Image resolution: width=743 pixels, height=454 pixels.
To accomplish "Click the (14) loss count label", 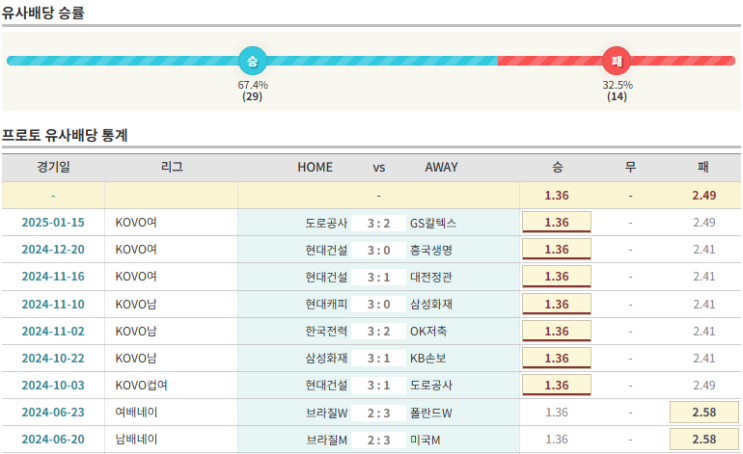I will click(x=616, y=97).
